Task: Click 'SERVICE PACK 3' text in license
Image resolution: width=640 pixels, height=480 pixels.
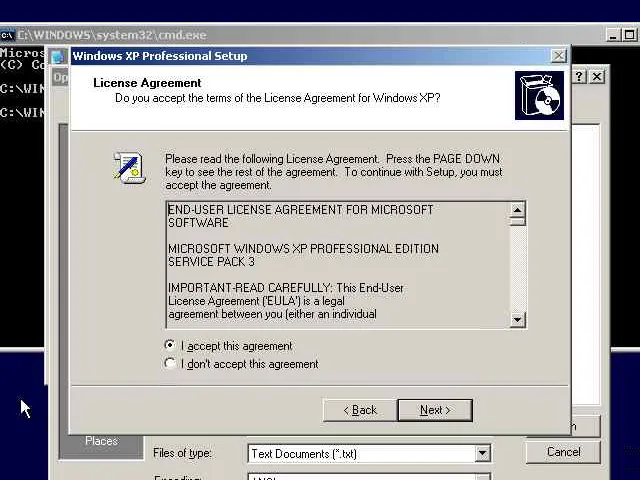Action: click(x=211, y=262)
